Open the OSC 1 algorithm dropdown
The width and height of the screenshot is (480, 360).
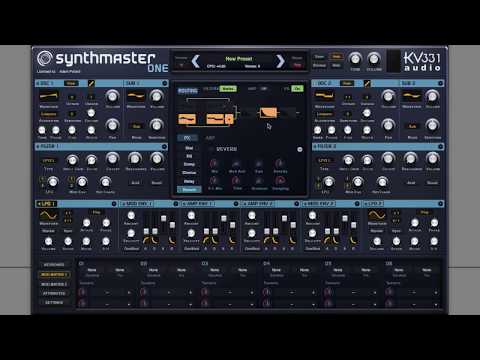click(x=49, y=114)
